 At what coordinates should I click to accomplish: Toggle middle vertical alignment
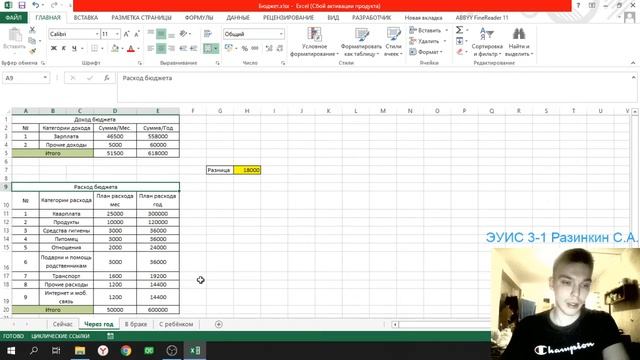pyautogui.click(x=161, y=34)
